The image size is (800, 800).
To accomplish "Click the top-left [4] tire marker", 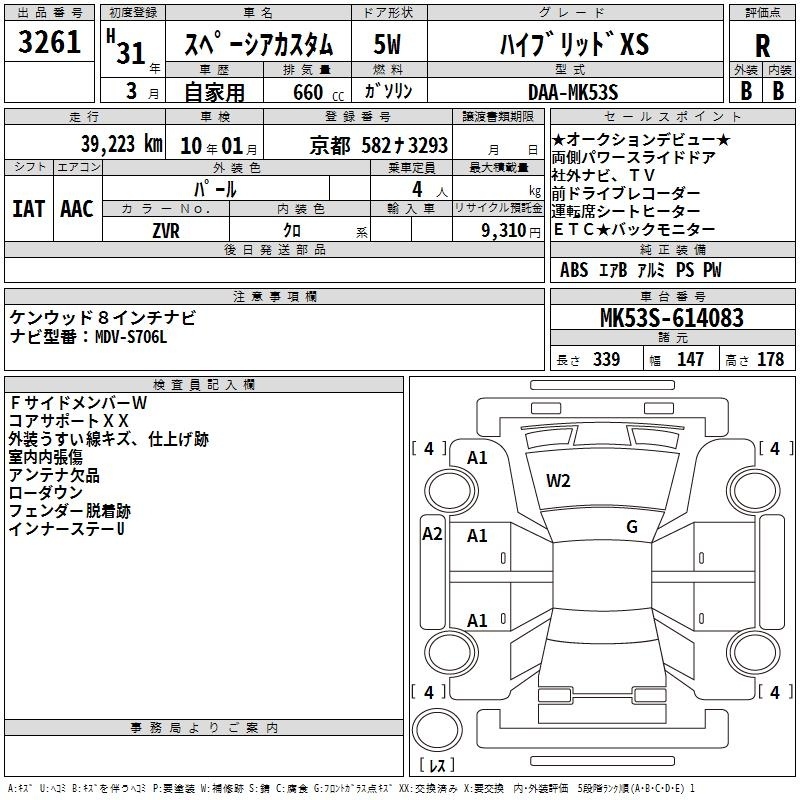I will coord(429,449).
